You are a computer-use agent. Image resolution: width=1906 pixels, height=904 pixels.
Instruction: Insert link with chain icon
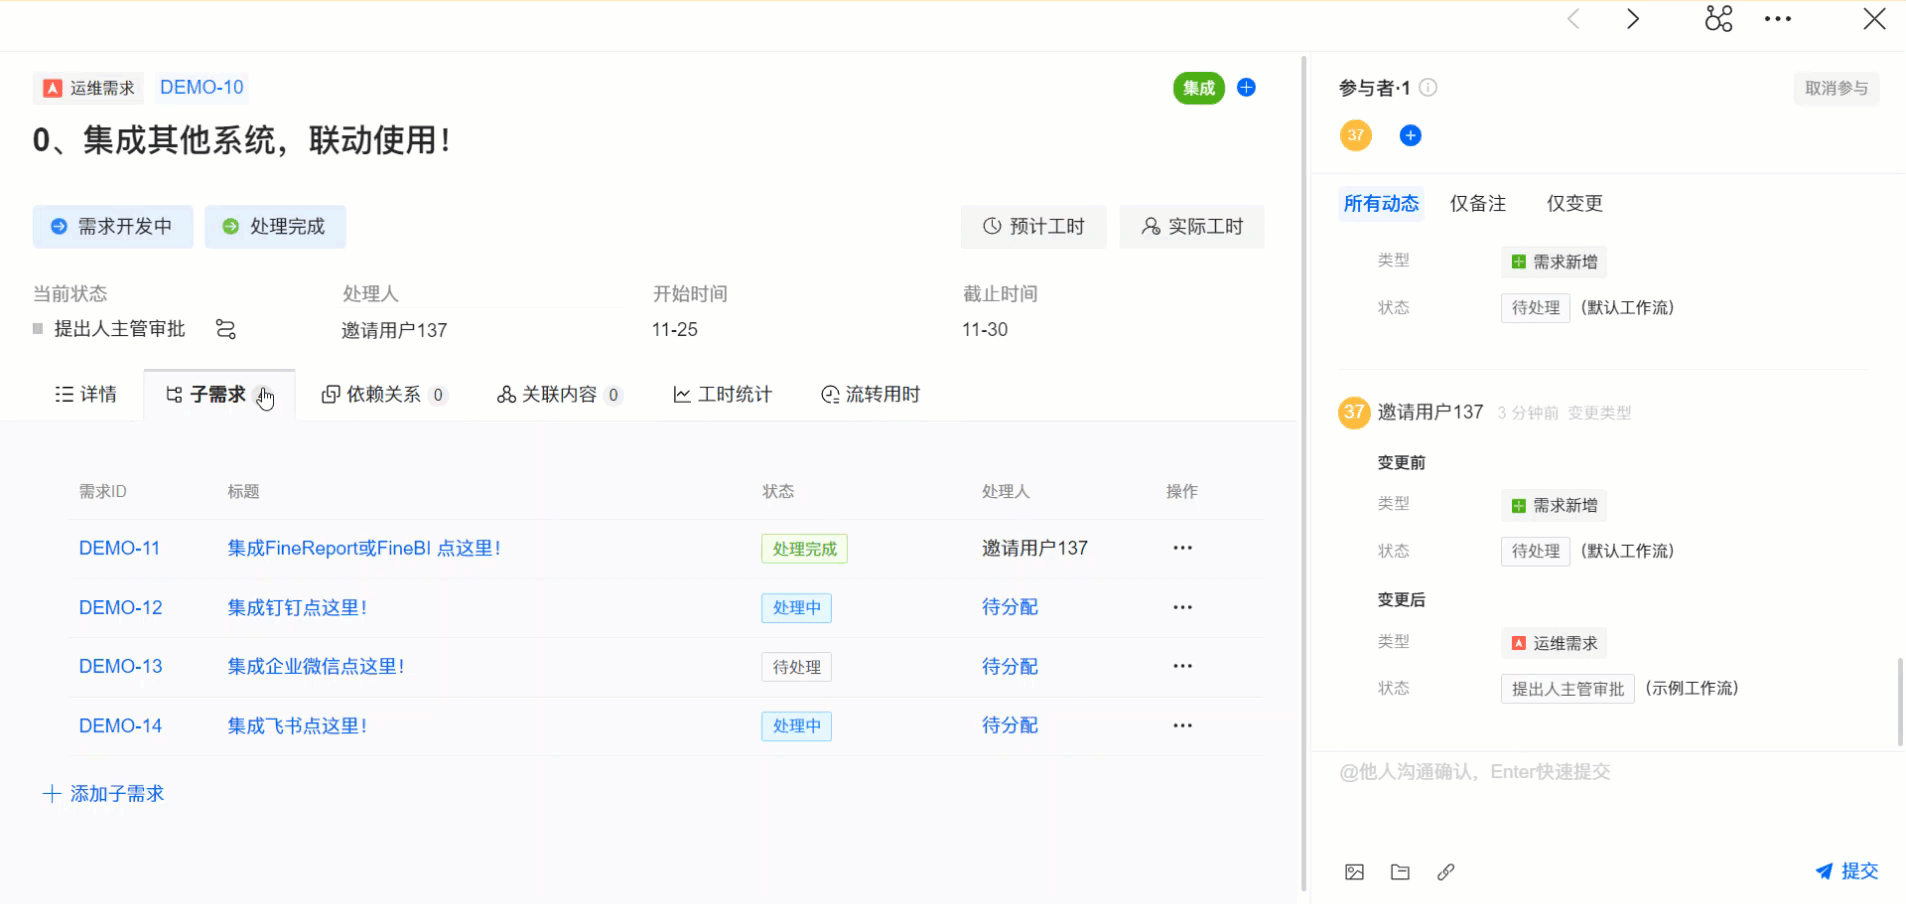pyautogui.click(x=1446, y=872)
